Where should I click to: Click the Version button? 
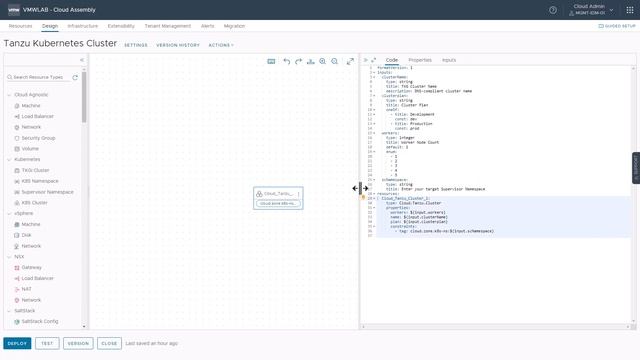[78, 343]
